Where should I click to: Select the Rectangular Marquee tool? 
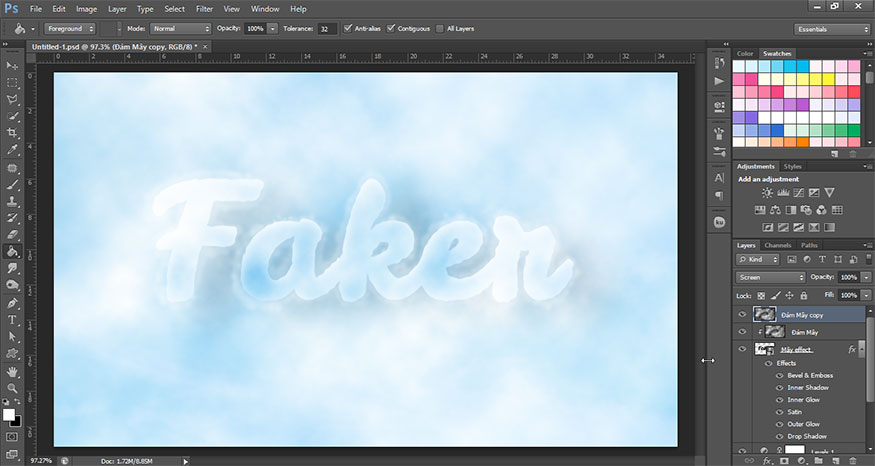pyautogui.click(x=12, y=83)
